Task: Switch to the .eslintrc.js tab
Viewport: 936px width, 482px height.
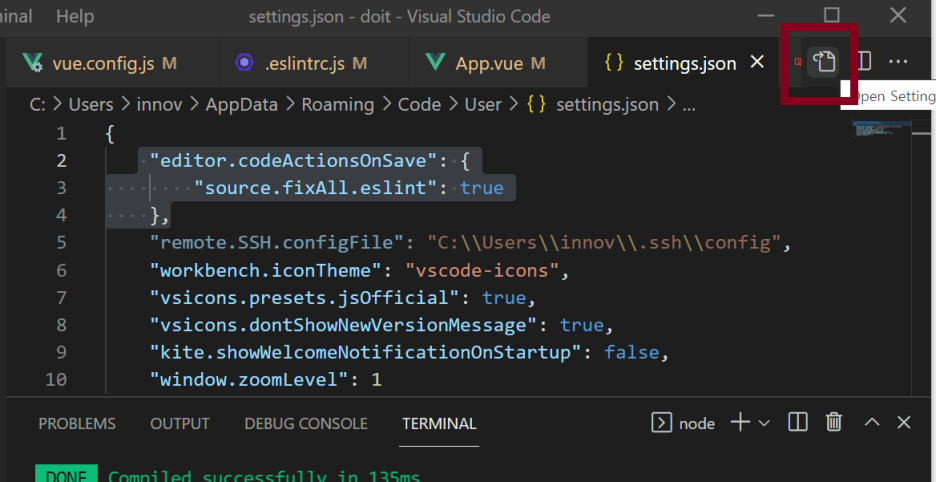Action: tap(314, 63)
